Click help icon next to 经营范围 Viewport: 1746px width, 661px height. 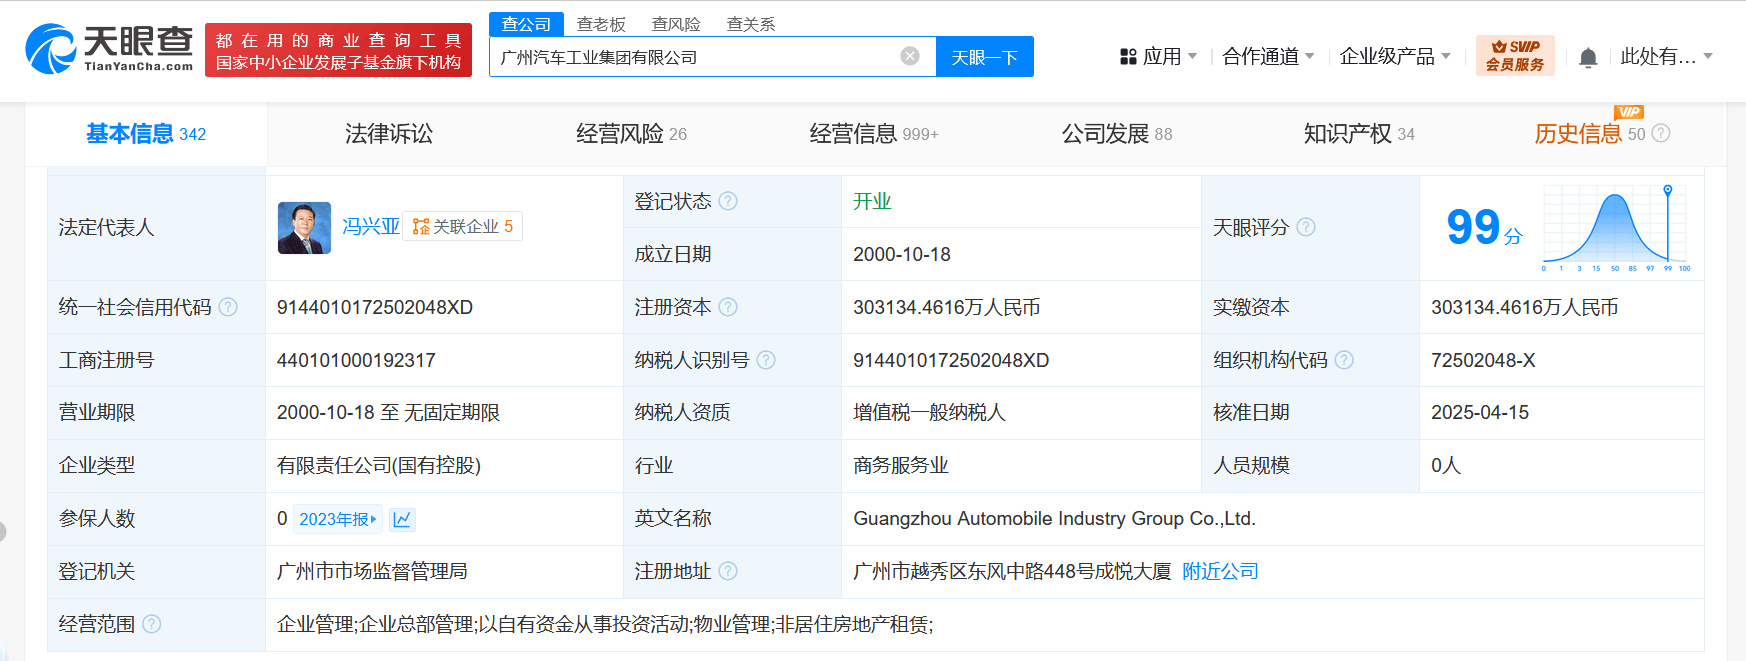152,624
